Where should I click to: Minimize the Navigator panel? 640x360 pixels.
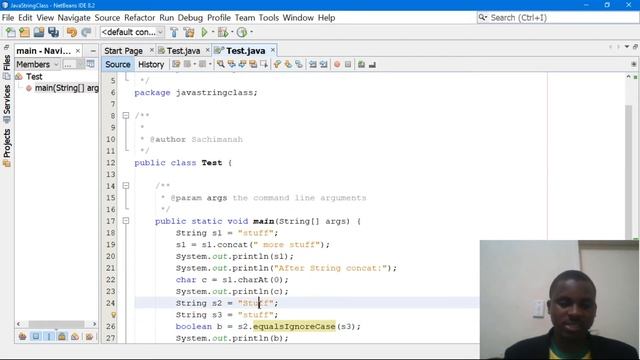[x=93, y=51]
